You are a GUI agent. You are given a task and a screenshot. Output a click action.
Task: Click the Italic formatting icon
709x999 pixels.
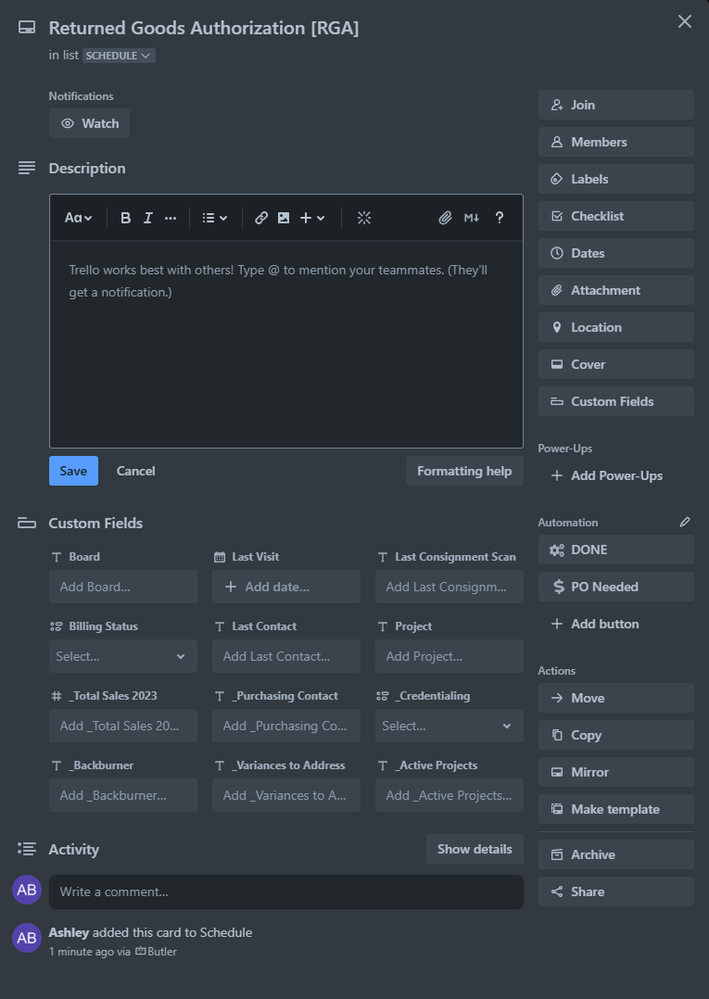pyautogui.click(x=148, y=218)
